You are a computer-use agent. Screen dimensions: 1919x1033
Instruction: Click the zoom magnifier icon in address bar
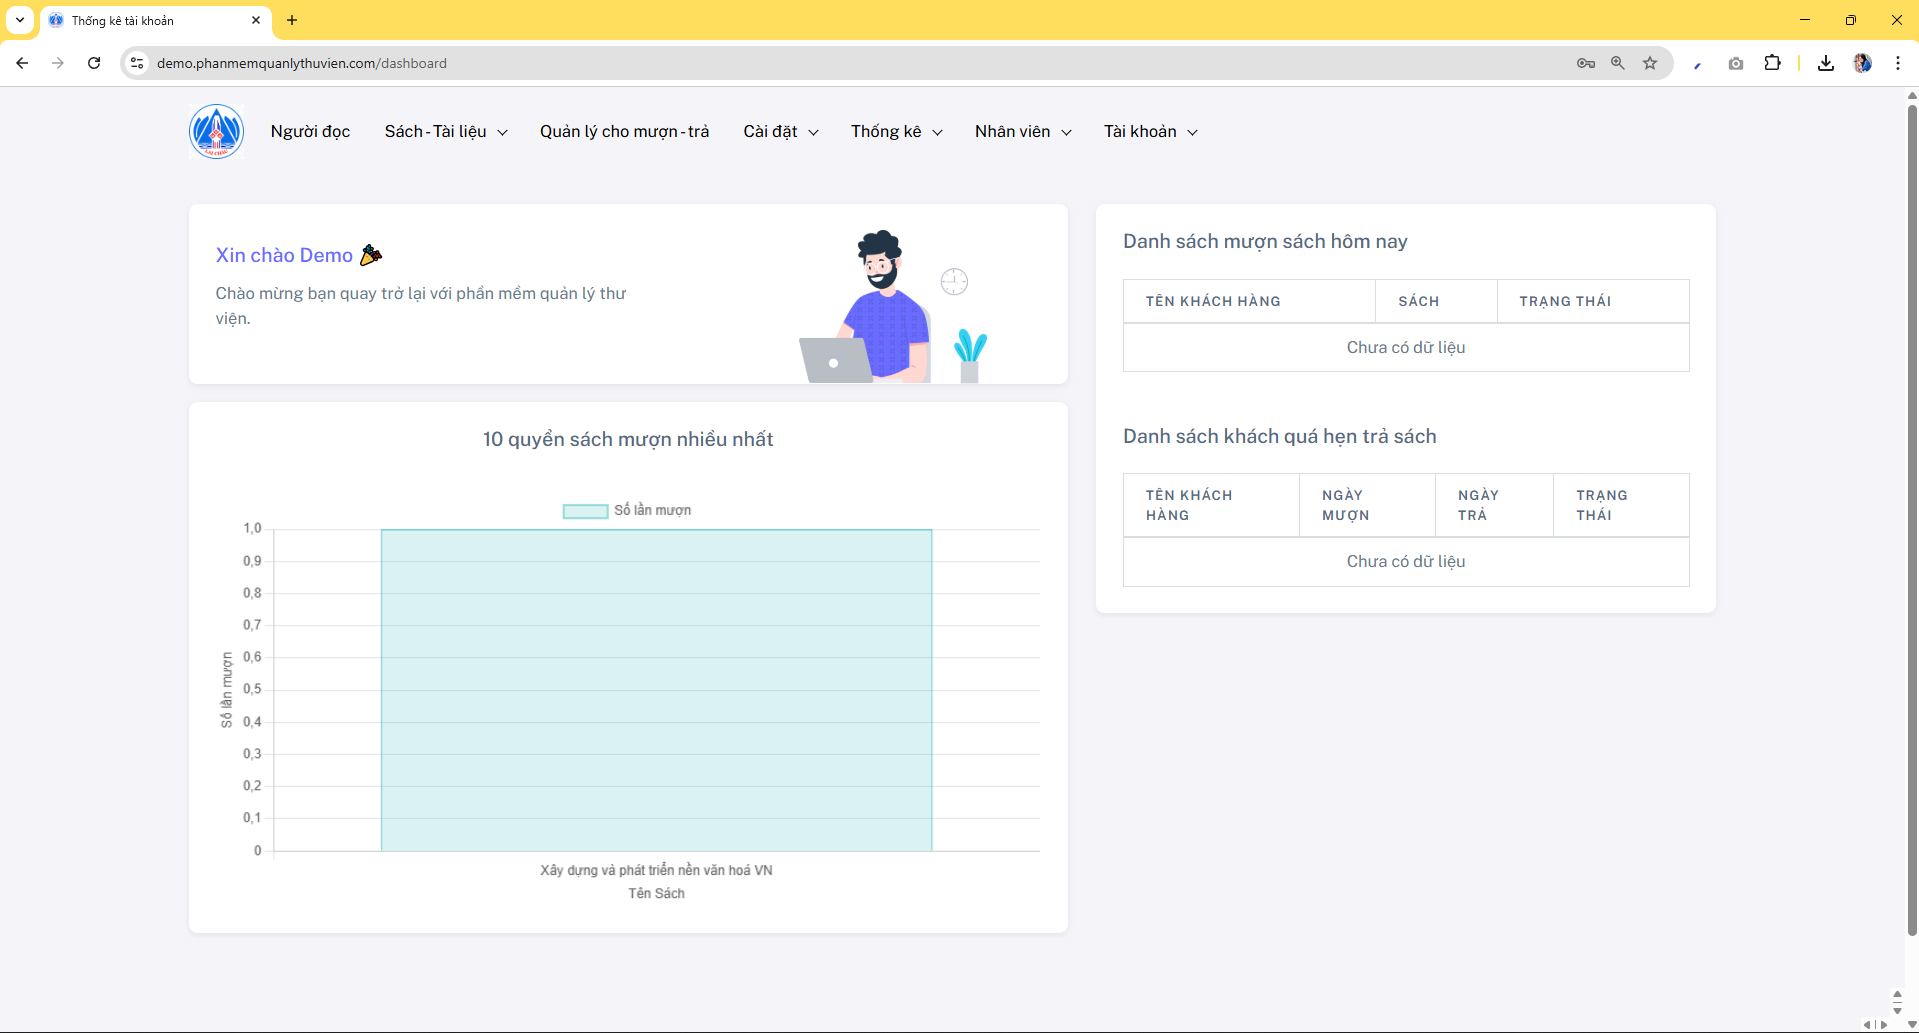(x=1618, y=63)
